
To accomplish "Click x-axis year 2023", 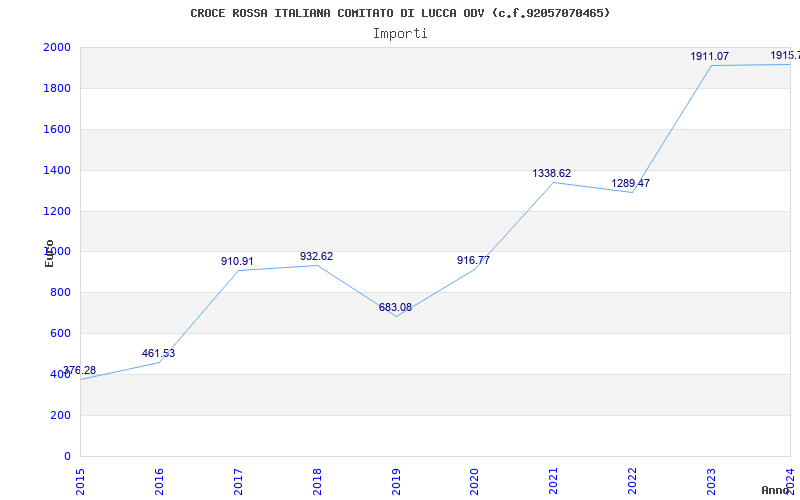I will [x=711, y=482].
